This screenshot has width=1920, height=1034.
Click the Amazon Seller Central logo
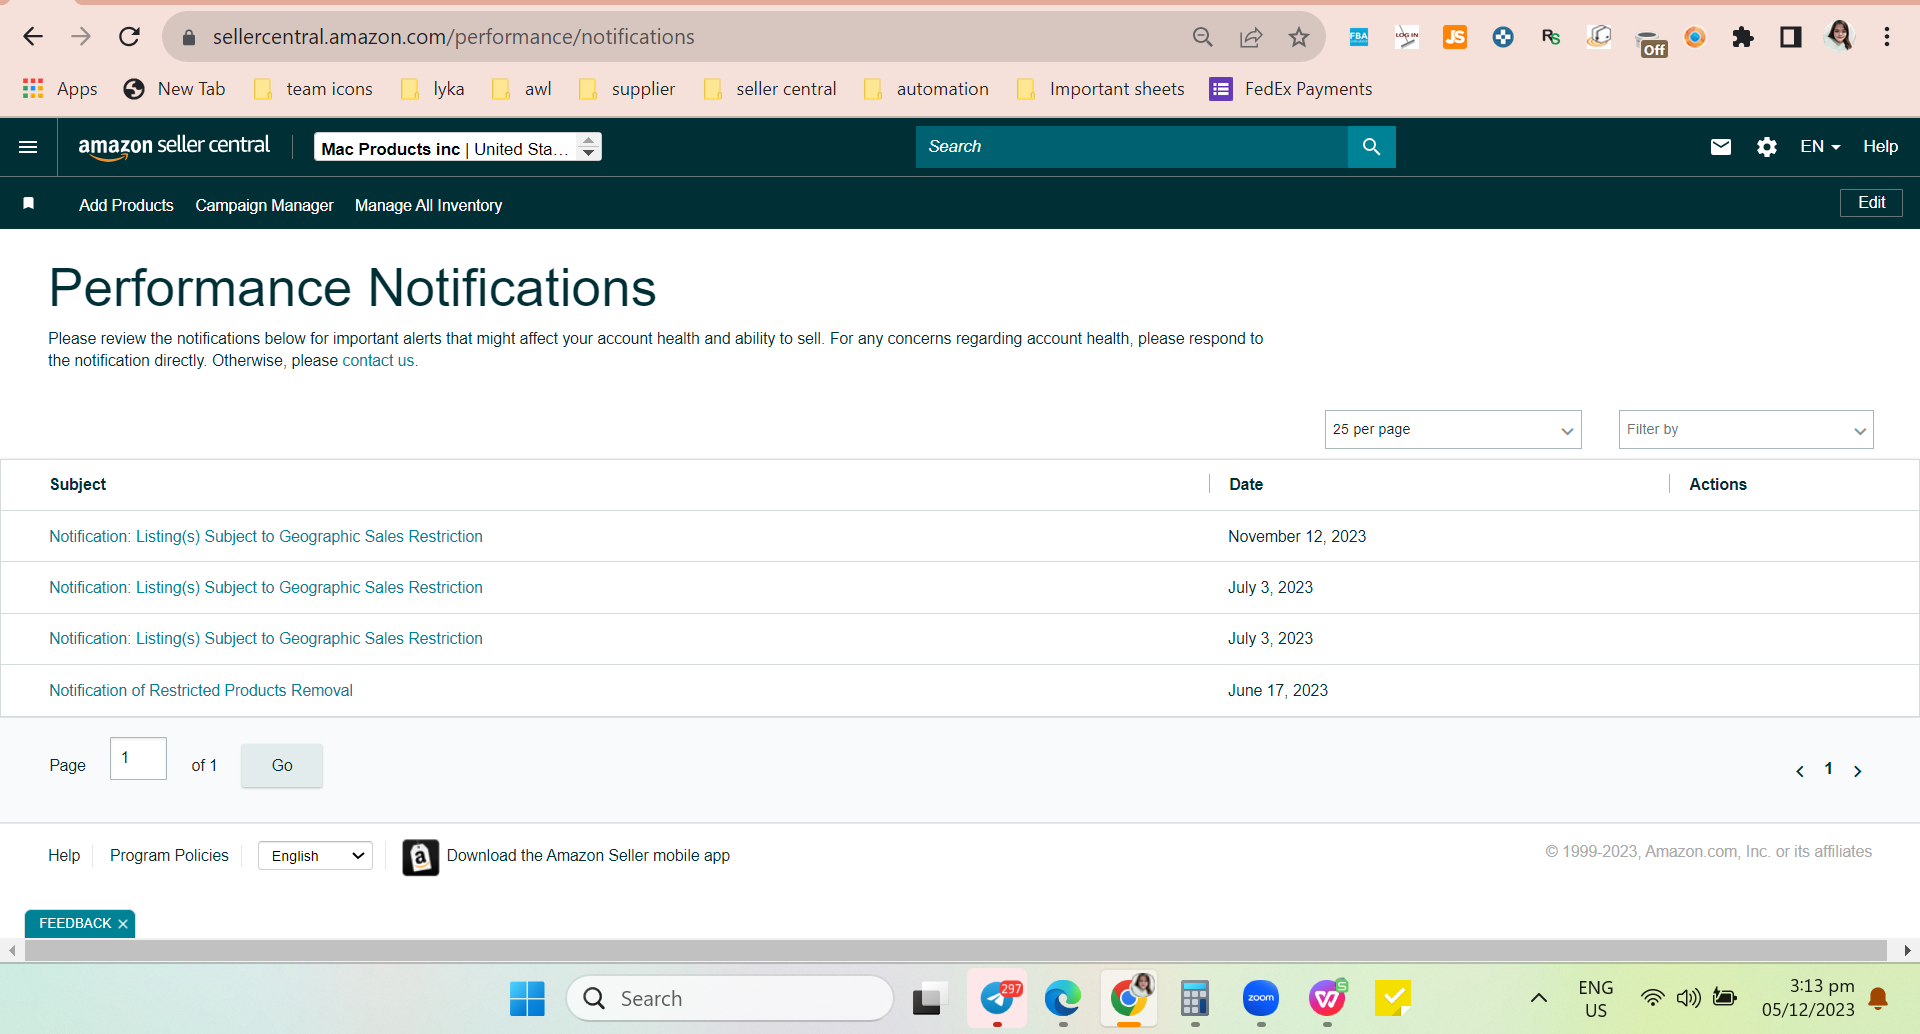tap(174, 147)
